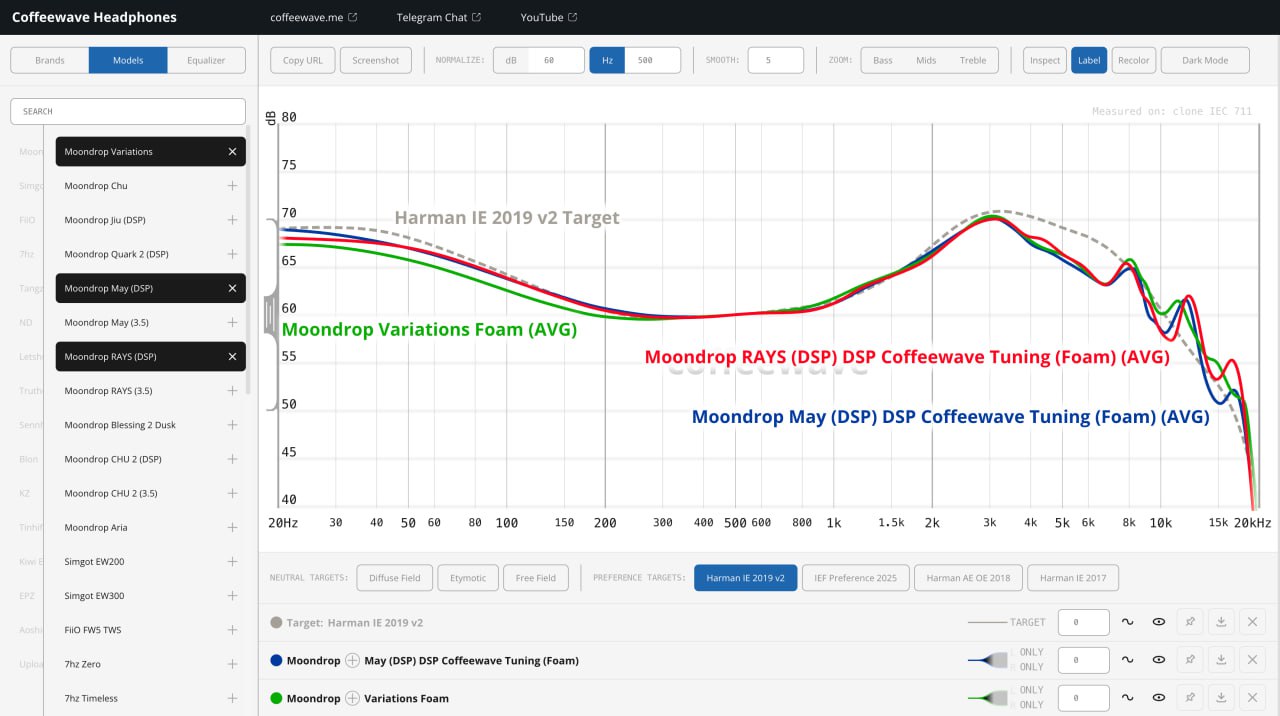Image resolution: width=1280 pixels, height=716 pixels.
Task: Take a graph Screenshot
Action: click(376, 60)
